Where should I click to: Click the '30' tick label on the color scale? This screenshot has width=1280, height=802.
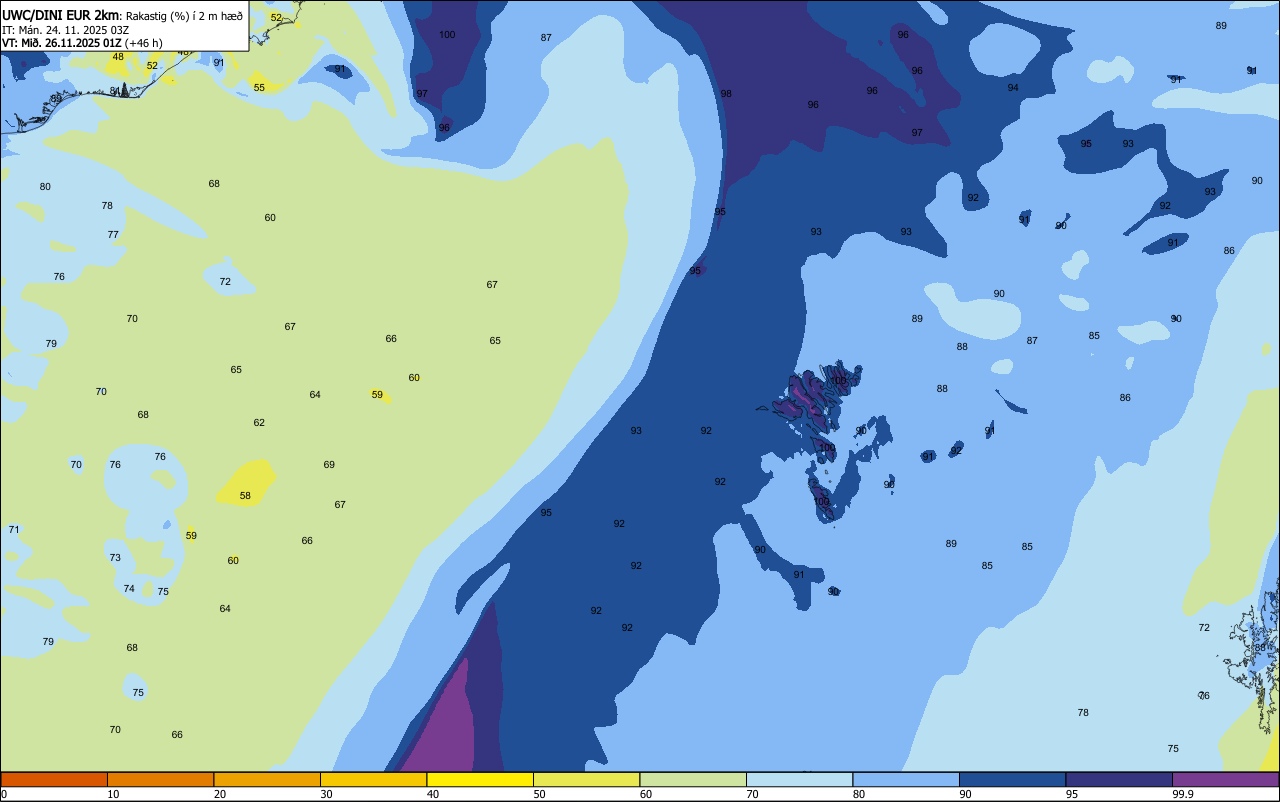(327, 794)
